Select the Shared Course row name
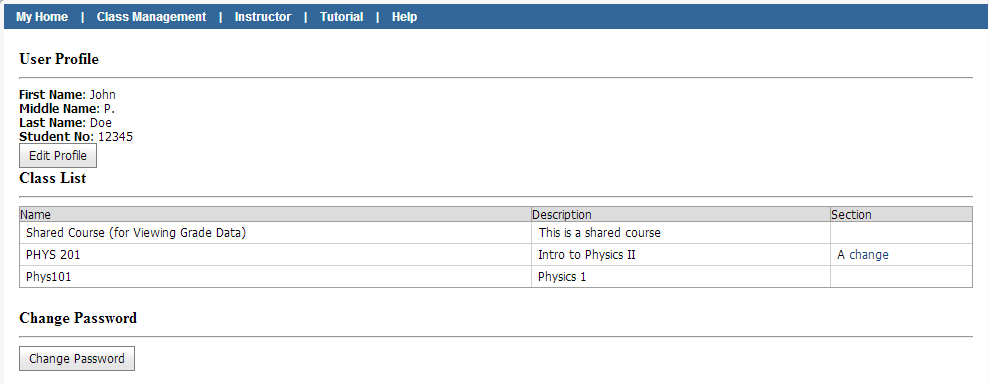This screenshot has height=384, width=989. coord(136,233)
